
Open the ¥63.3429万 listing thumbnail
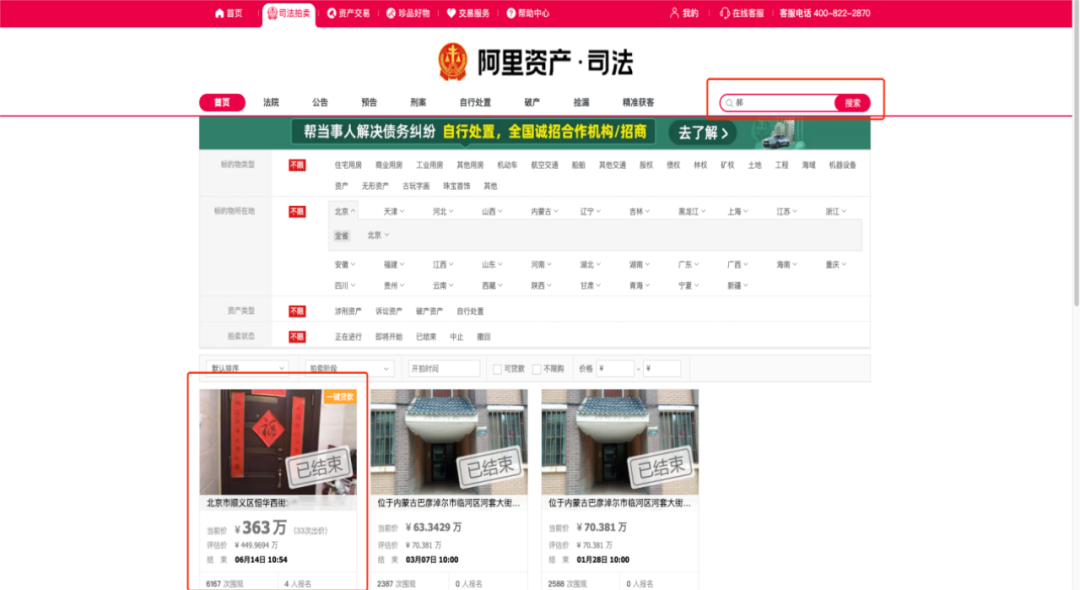[x=449, y=442]
